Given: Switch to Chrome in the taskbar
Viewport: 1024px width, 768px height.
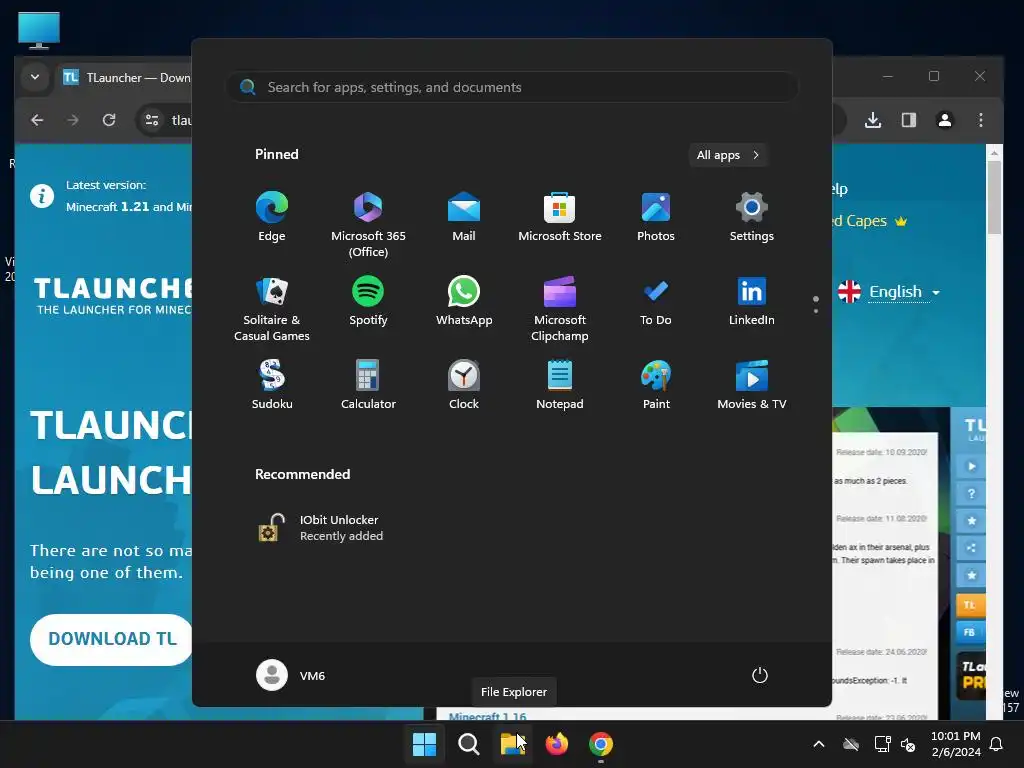Looking at the screenshot, I should pos(601,744).
